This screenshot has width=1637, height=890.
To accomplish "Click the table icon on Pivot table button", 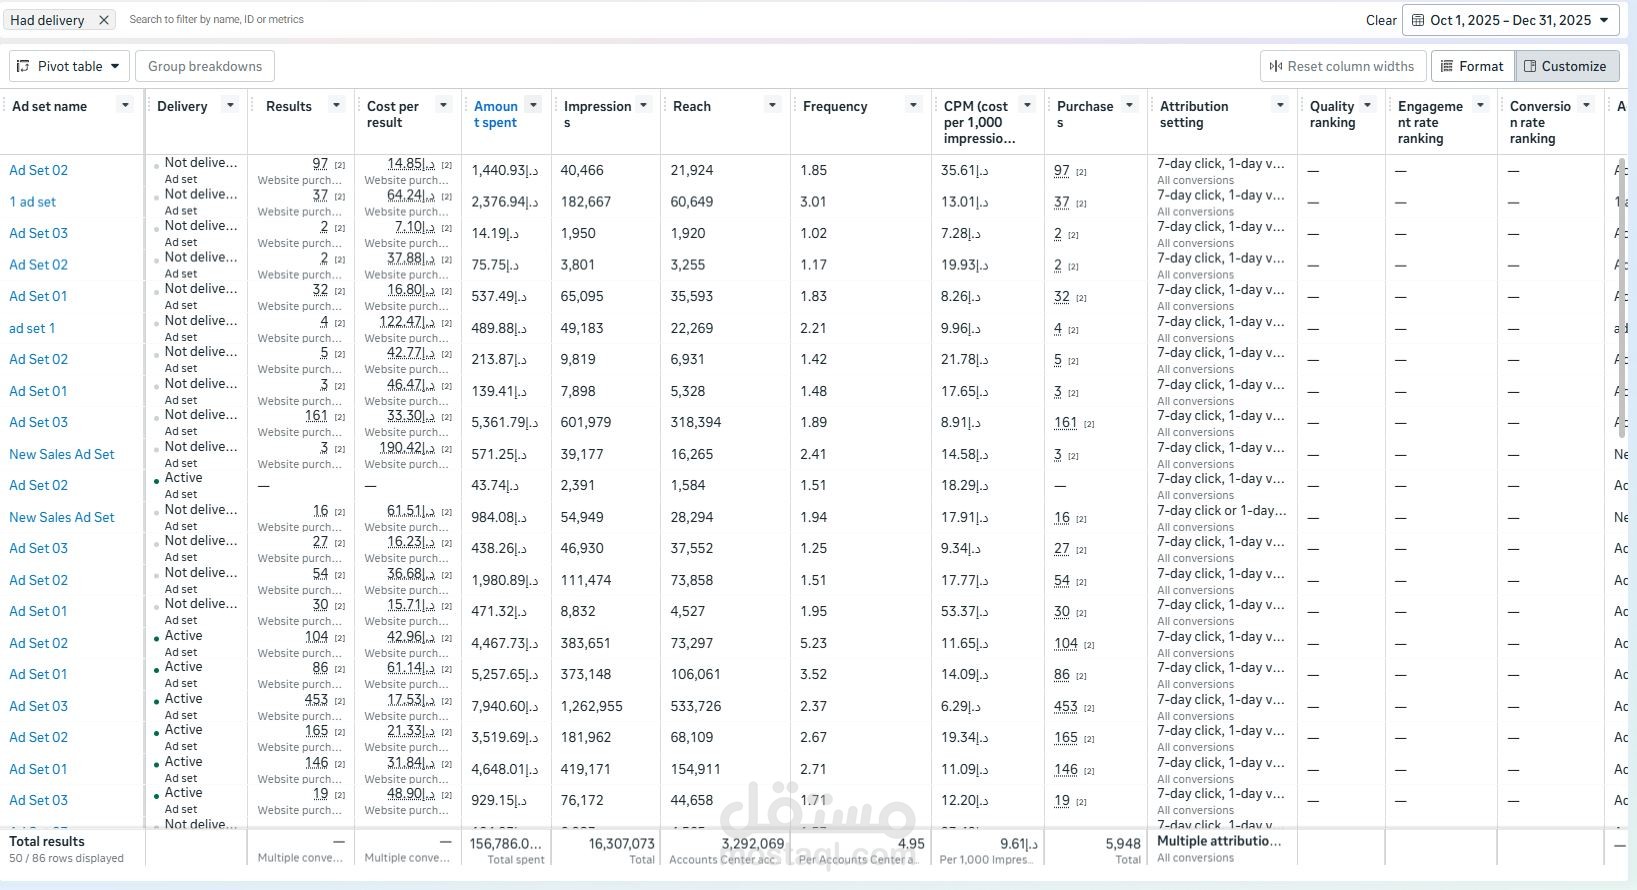I will [24, 66].
